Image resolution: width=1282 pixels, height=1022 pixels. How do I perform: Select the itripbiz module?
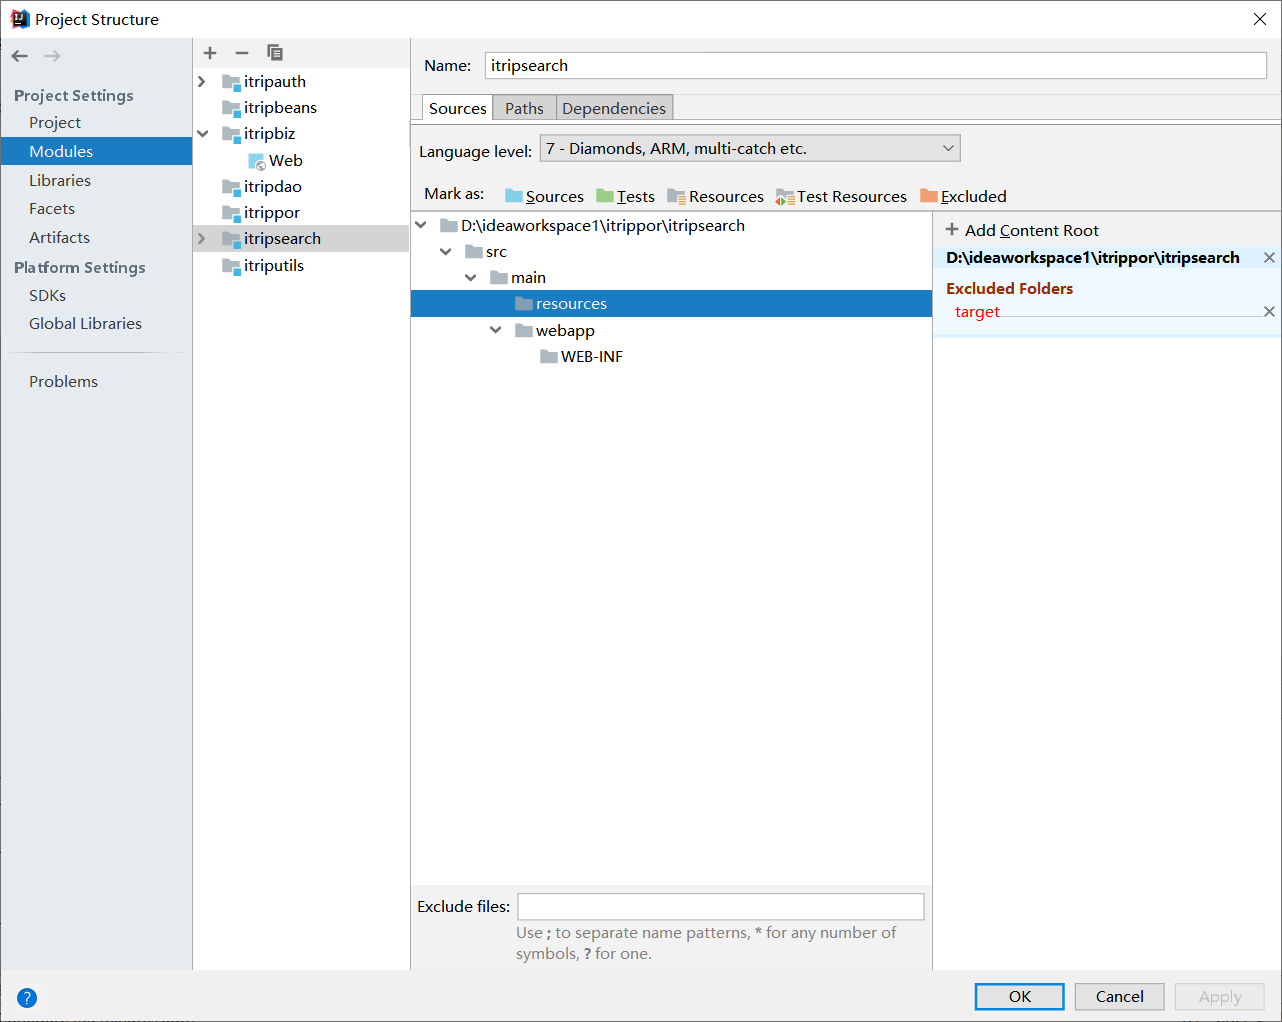point(269,134)
